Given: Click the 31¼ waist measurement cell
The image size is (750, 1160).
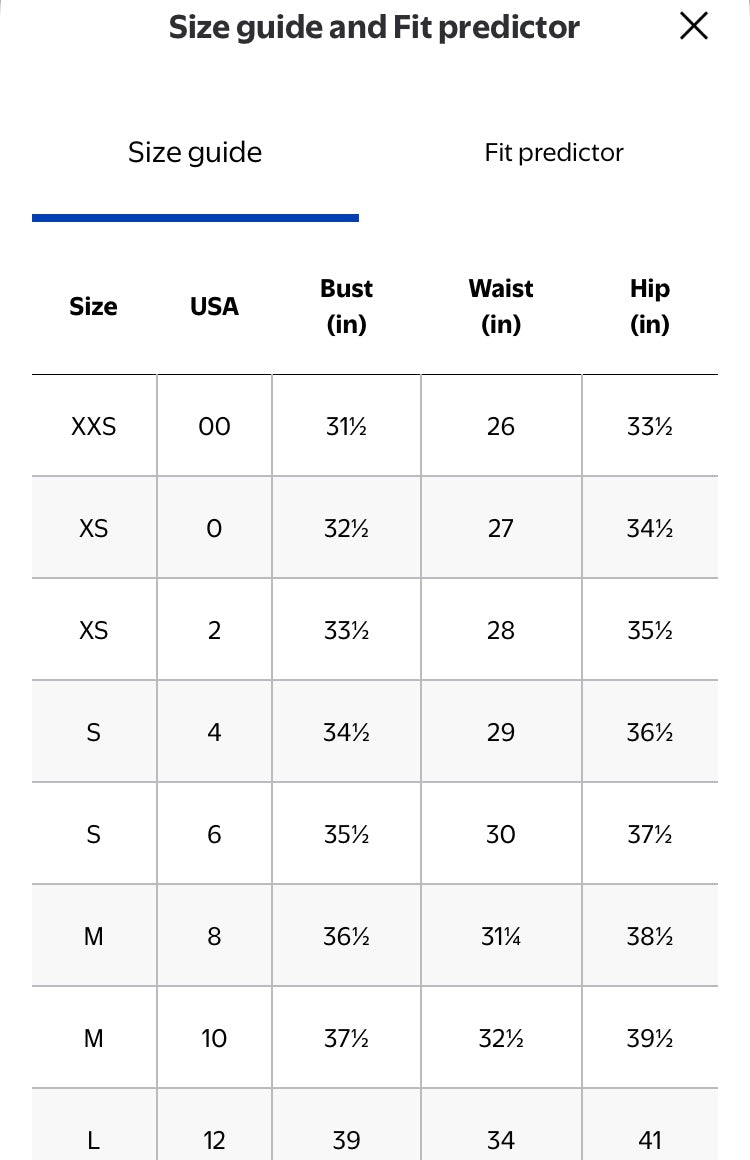Looking at the screenshot, I should [501, 937].
